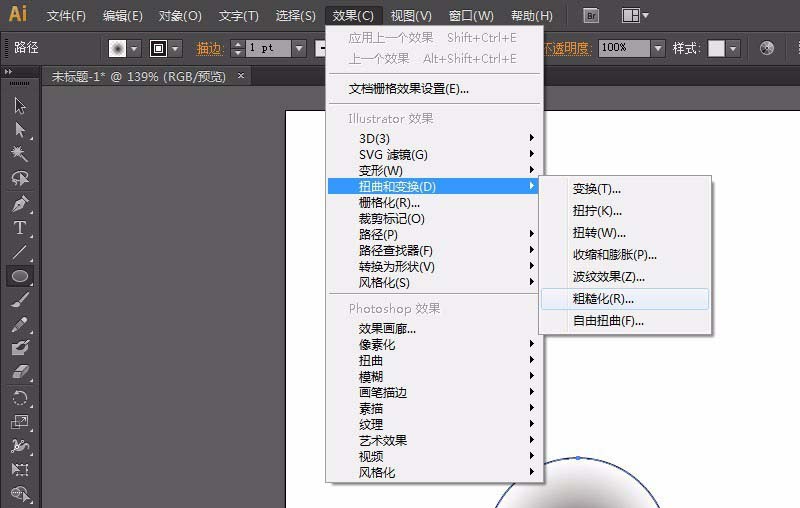The height and width of the screenshot is (508, 800).
Task: Select the Lasso tool
Action: [20, 178]
